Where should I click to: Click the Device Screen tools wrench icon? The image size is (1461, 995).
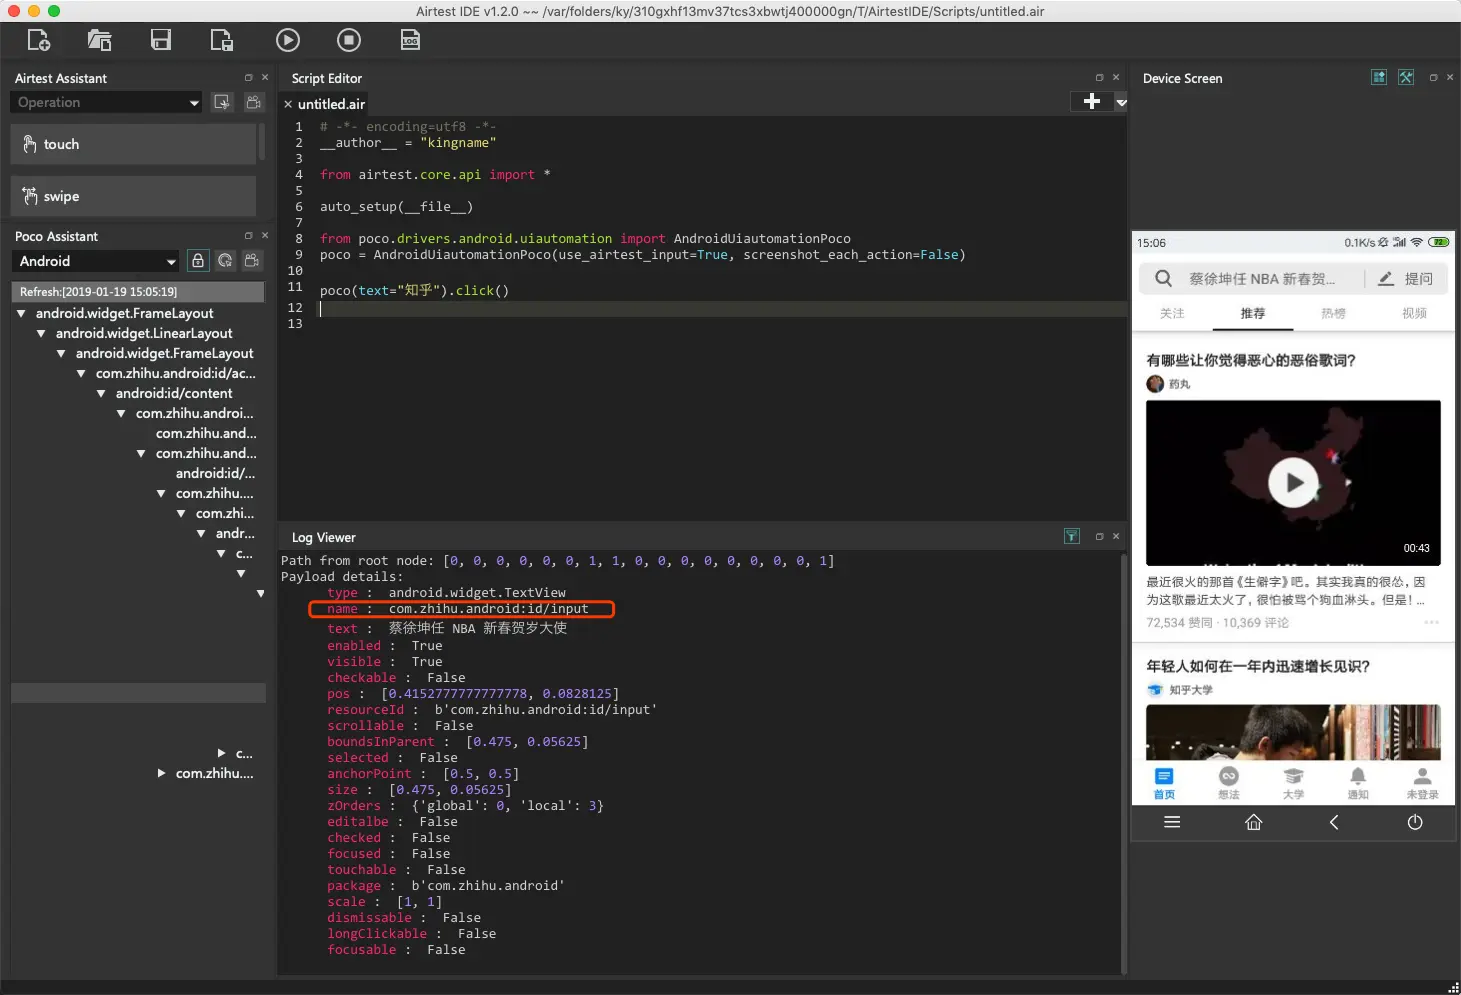pyautogui.click(x=1406, y=78)
